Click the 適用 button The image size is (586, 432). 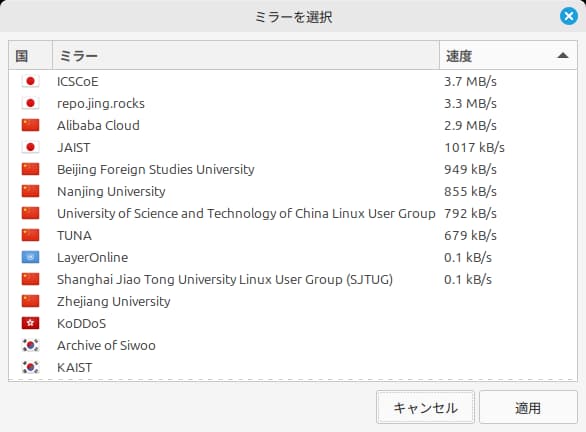(528, 407)
